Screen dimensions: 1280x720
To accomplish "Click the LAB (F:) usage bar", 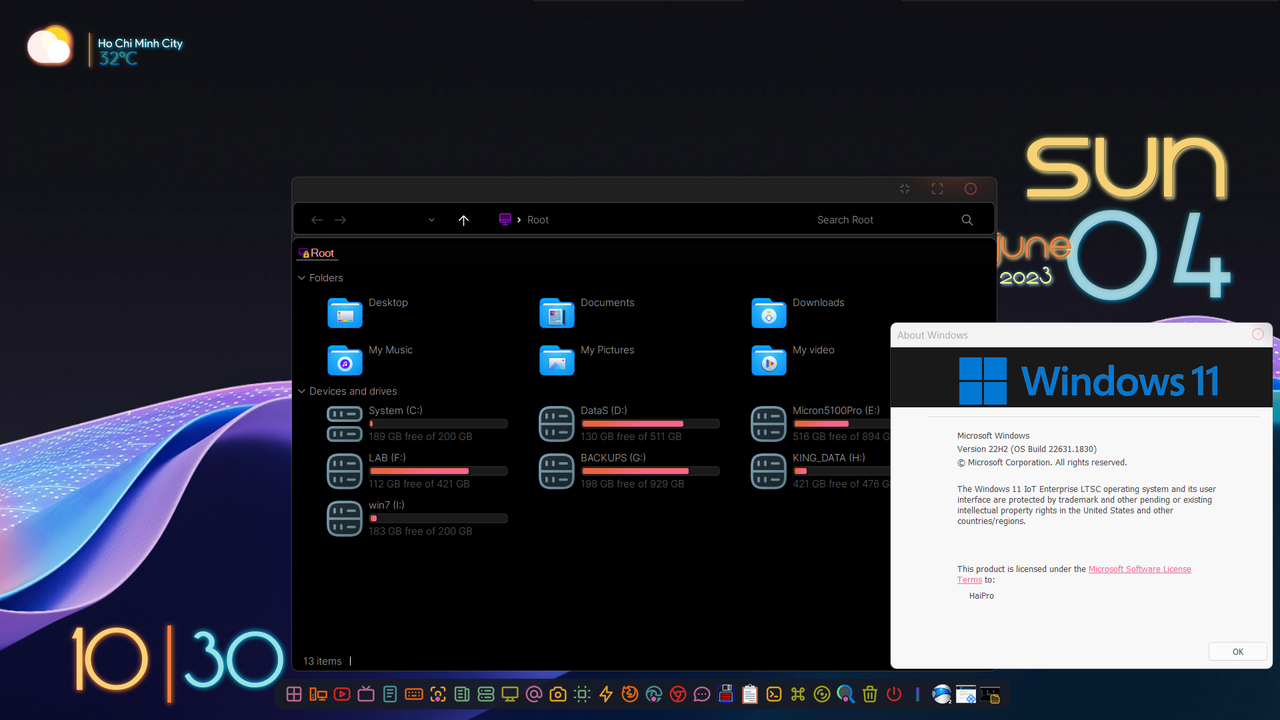I will point(438,471).
